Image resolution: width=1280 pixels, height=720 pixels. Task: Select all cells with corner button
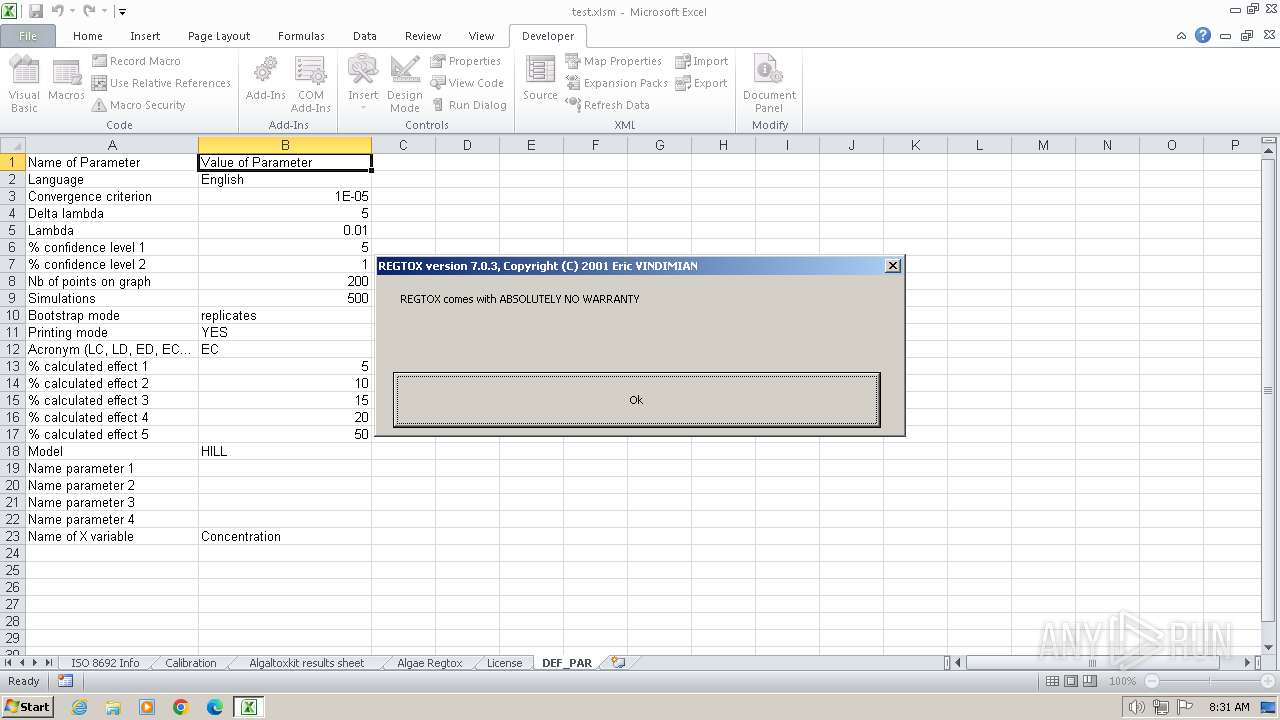[x=12, y=145]
